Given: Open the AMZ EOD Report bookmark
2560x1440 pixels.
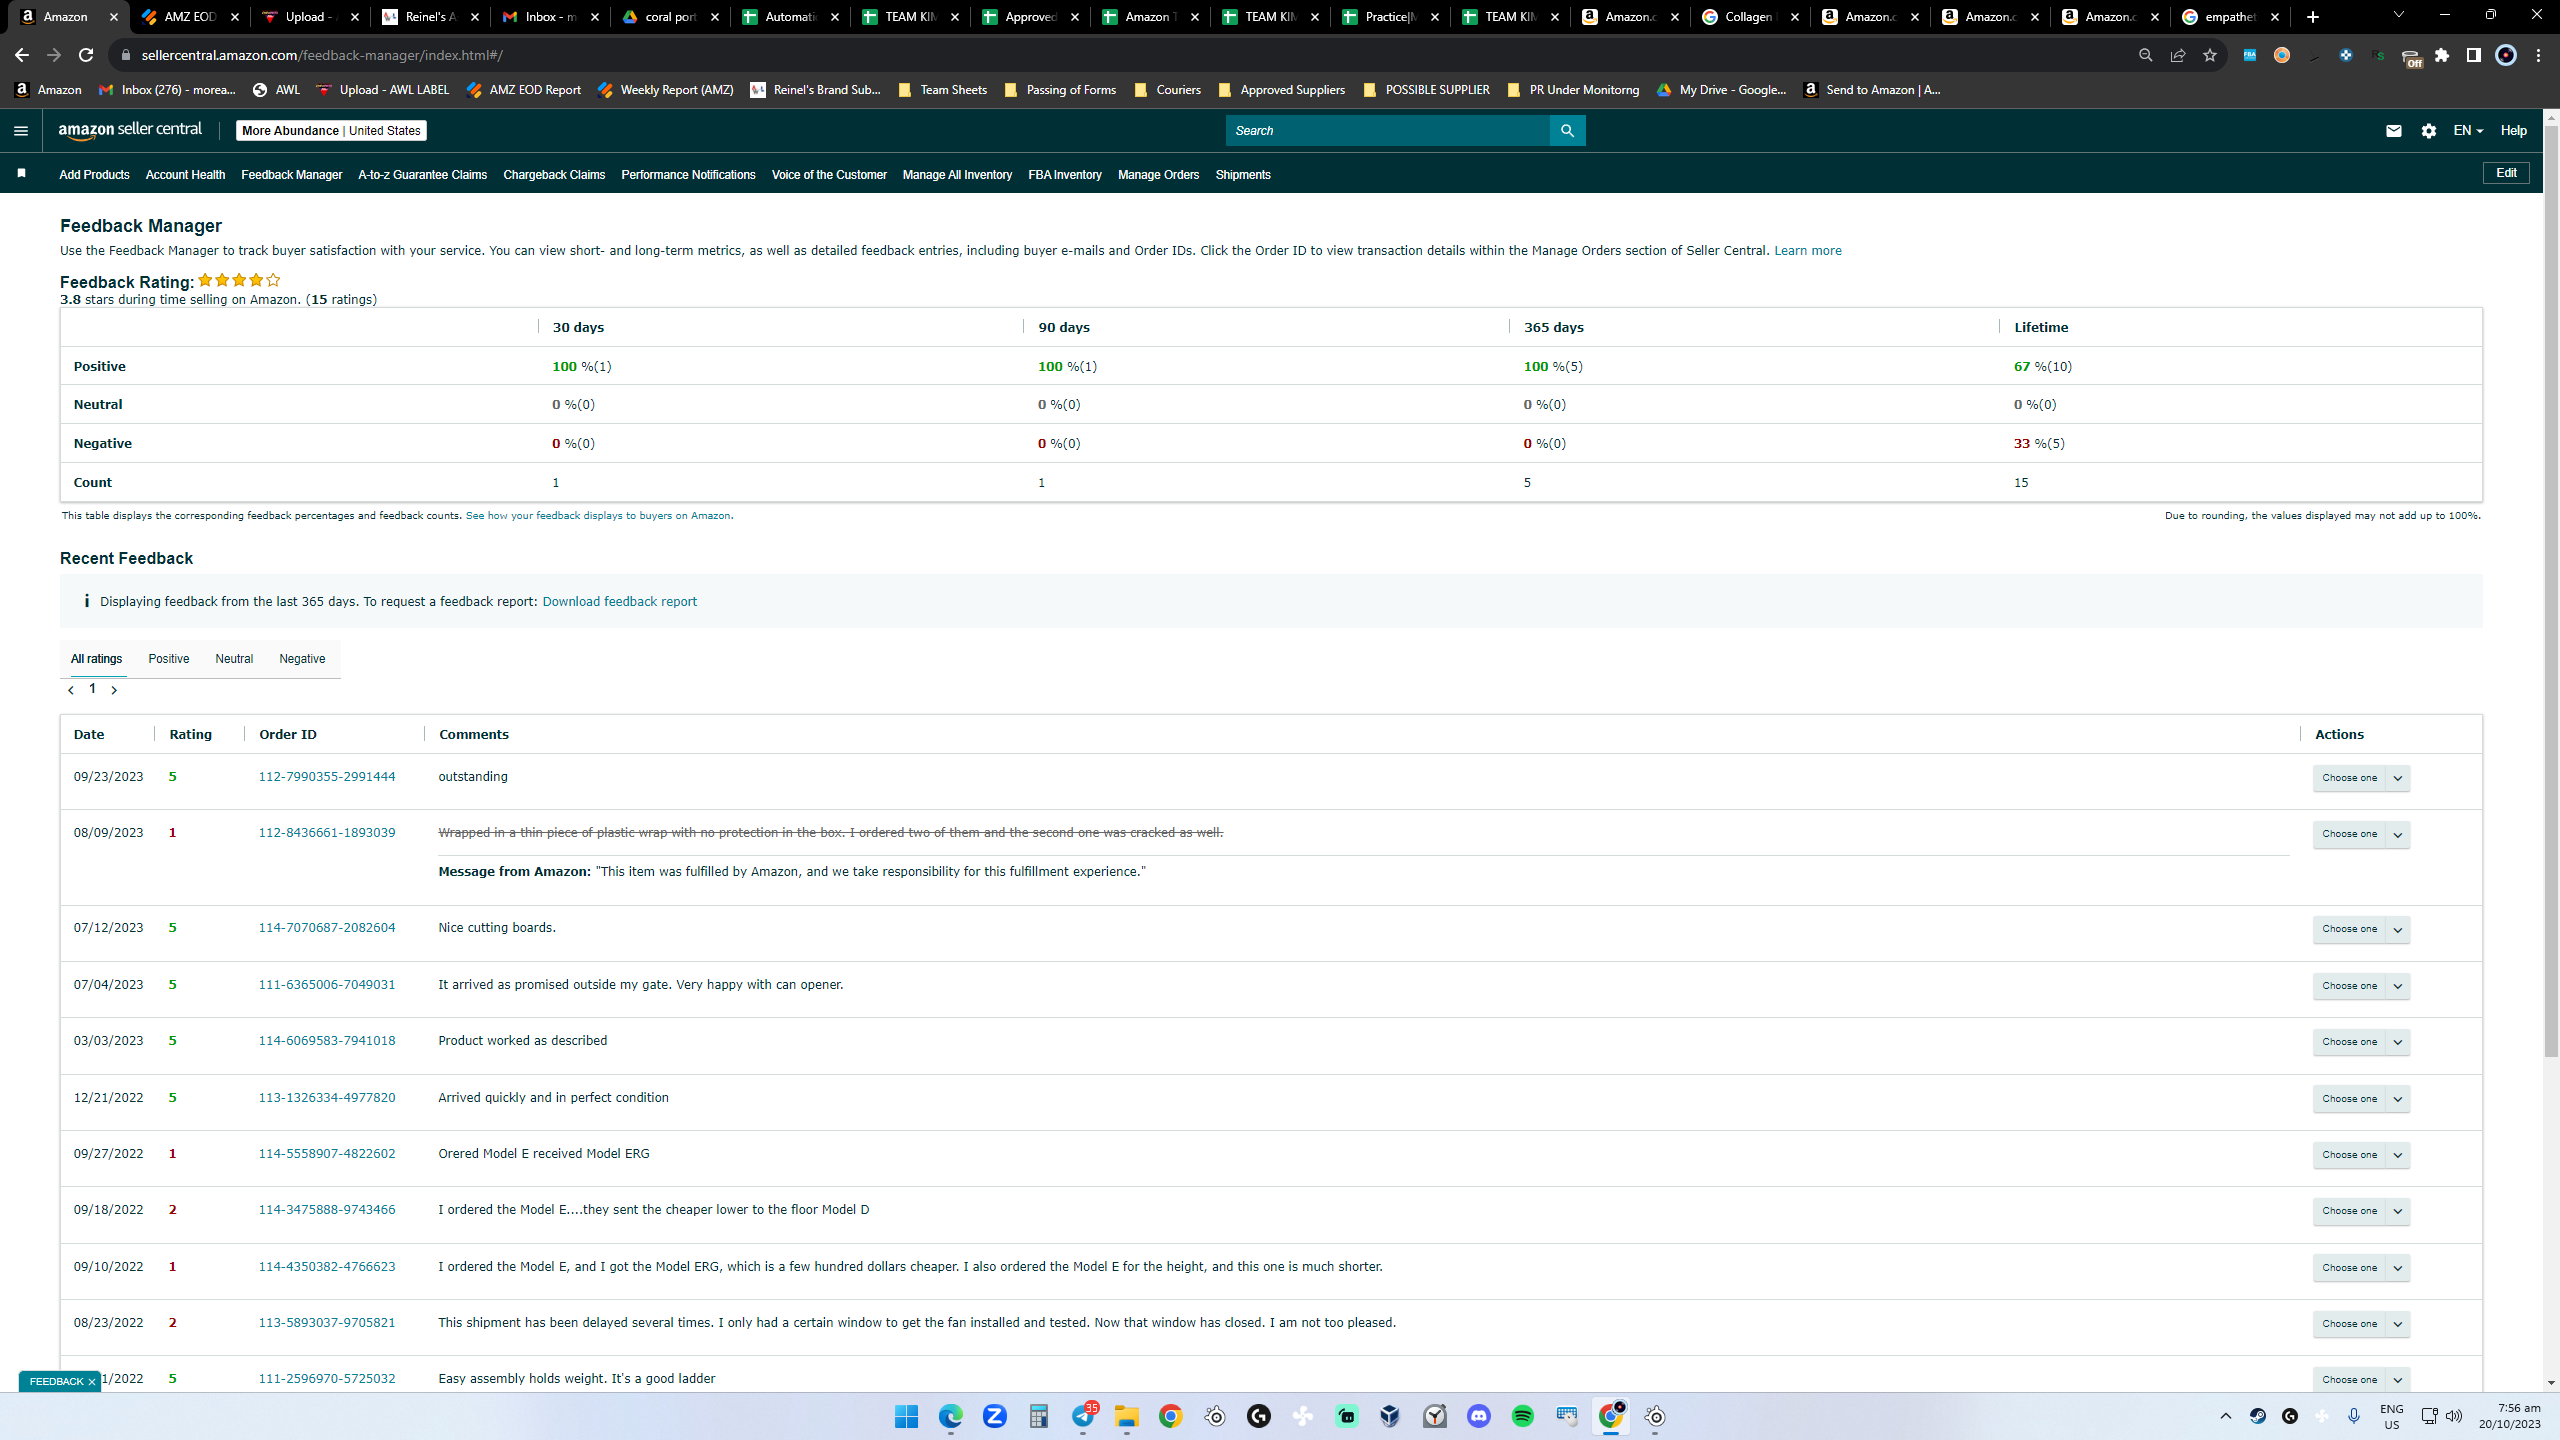Looking at the screenshot, I should 523,90.
